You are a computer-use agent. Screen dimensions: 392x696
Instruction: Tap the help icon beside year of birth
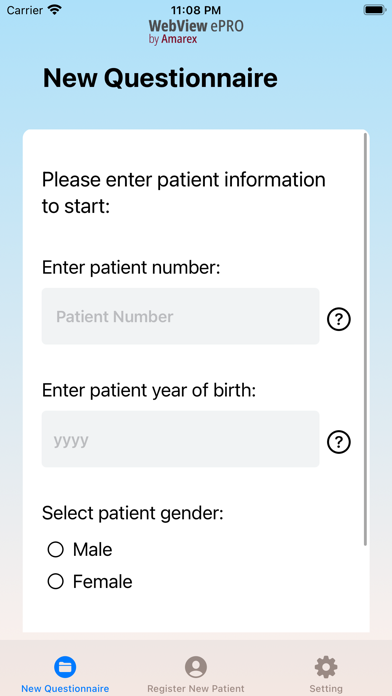(339, 442)
